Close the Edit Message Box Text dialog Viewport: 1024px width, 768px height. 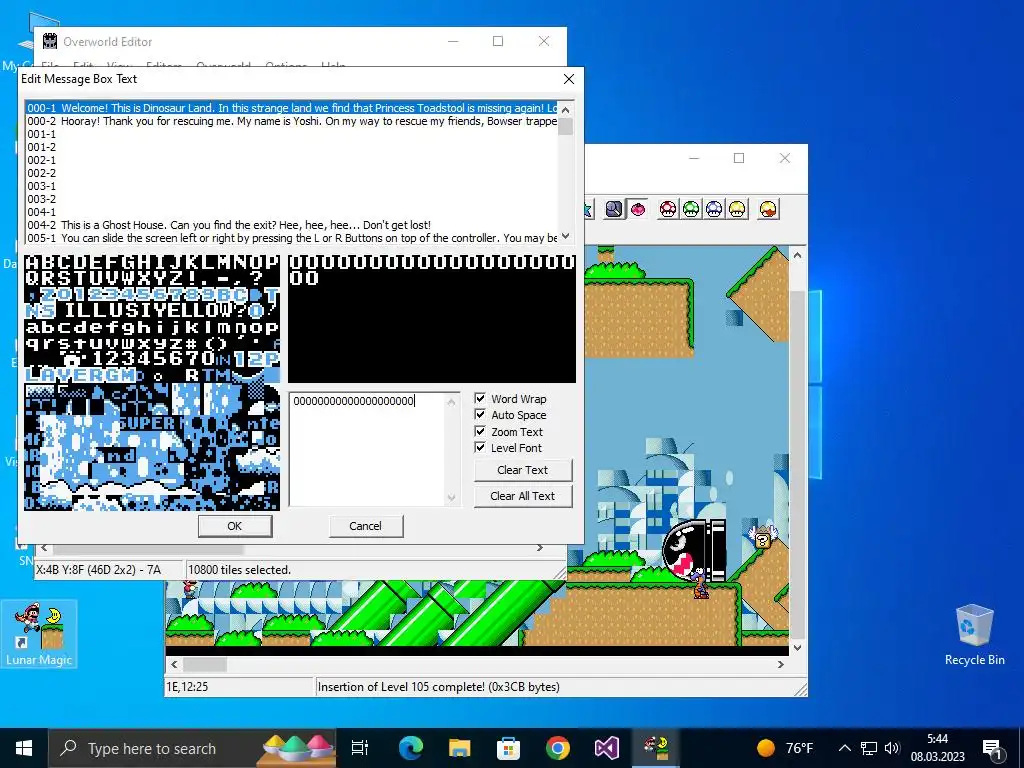coord(569,79)
